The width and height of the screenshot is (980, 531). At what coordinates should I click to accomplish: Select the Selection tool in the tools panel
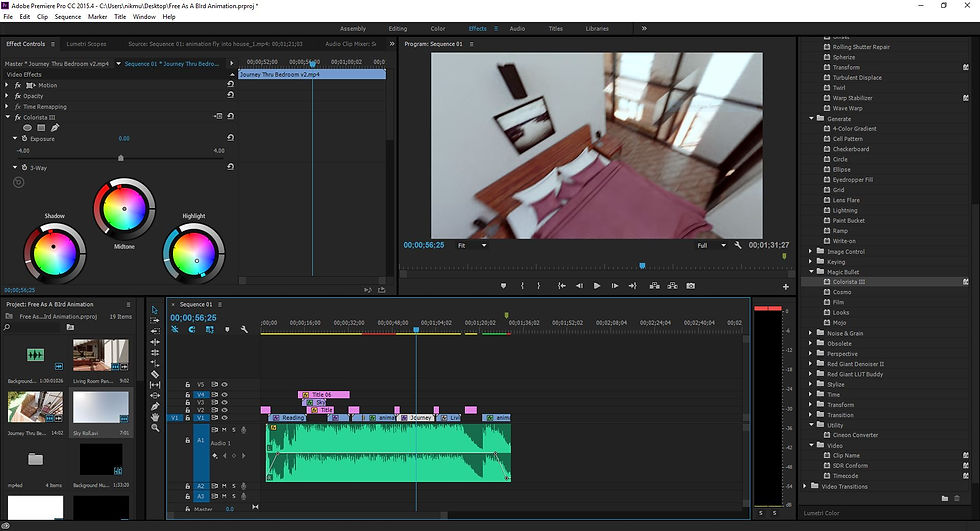point(155,310)
